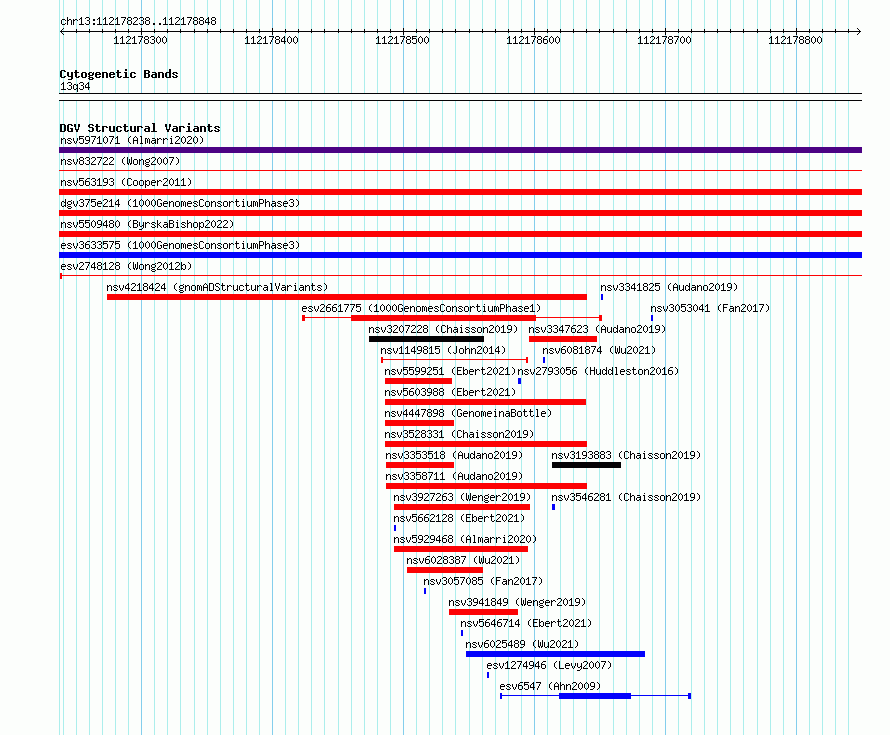The height and width of the screenshot is (735, 890).
Task: Click nsv3057085 (Fan2017) label
Action: 483,581
